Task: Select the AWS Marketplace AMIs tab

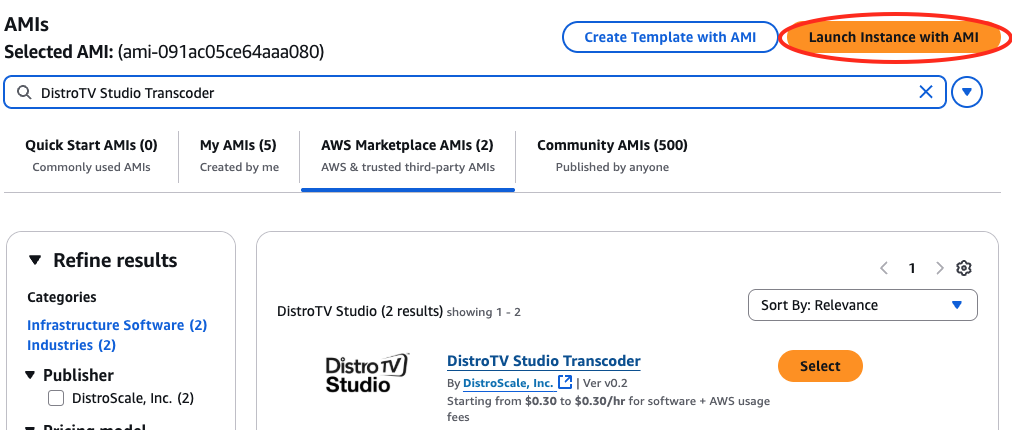Action: point(407,155)
